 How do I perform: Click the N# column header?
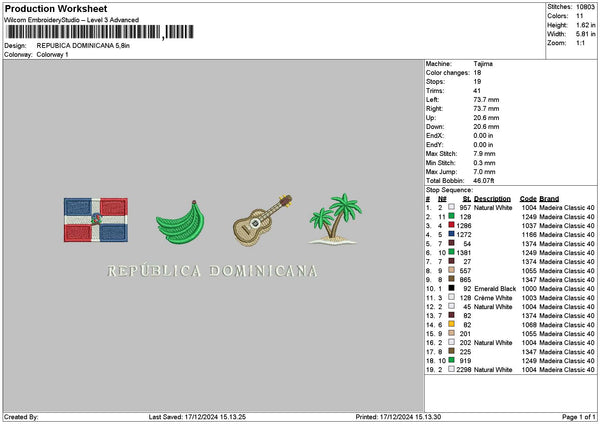442,199
